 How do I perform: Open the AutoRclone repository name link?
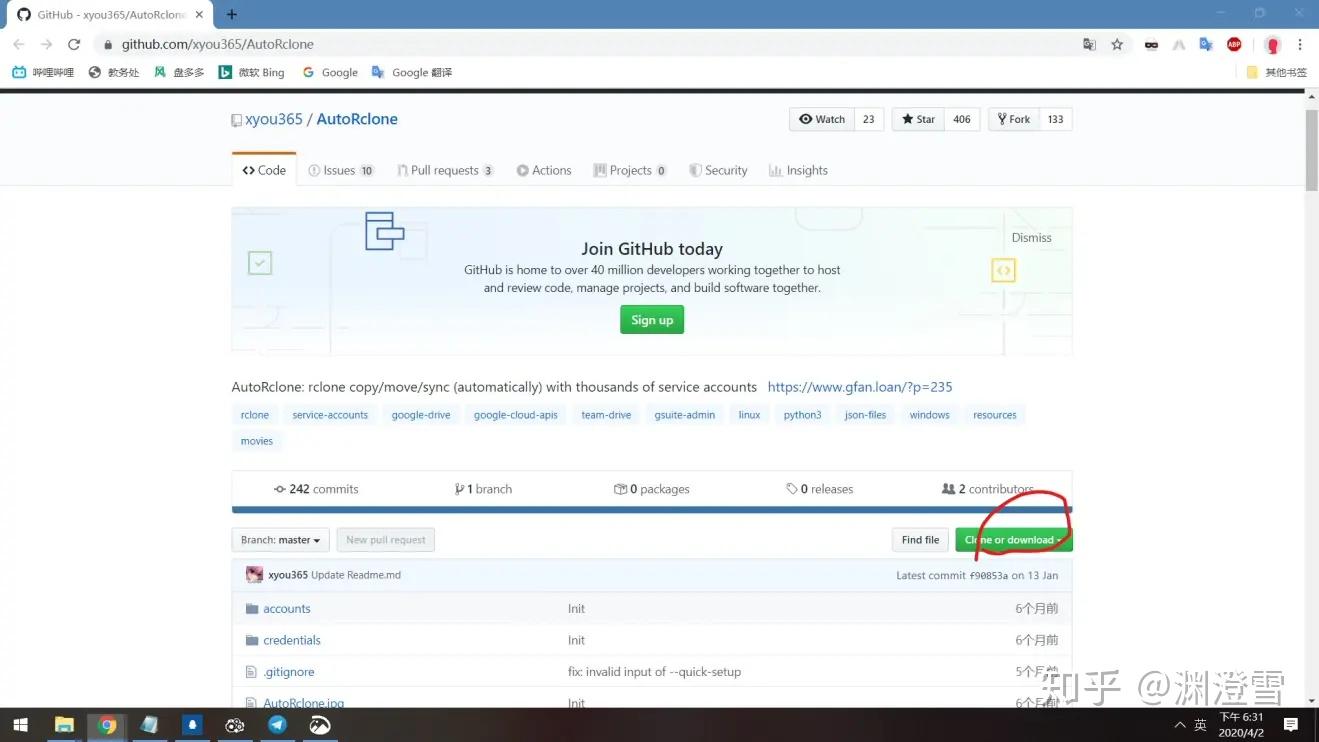(357, 119)
